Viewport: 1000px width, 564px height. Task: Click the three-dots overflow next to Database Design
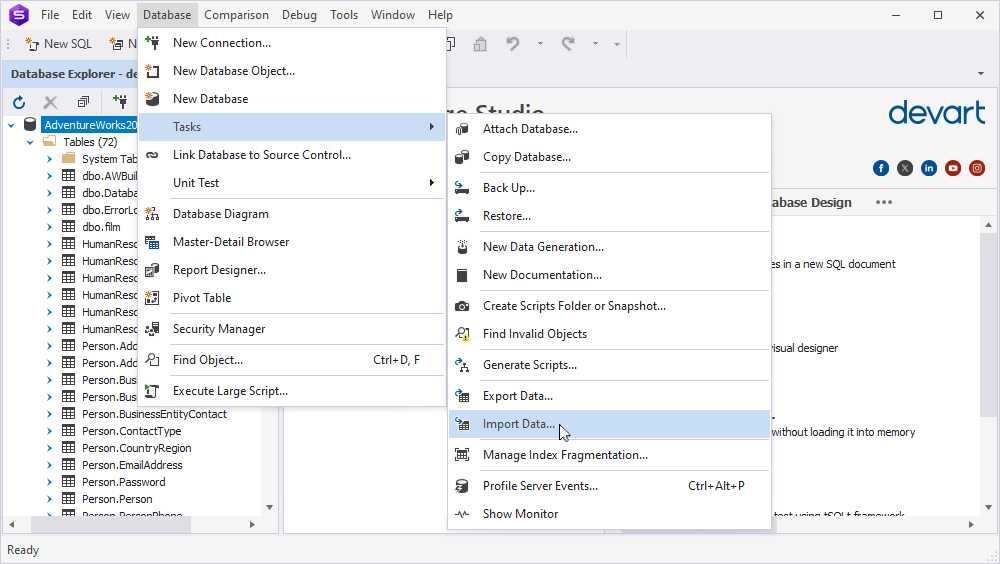[x=884, y=202]
